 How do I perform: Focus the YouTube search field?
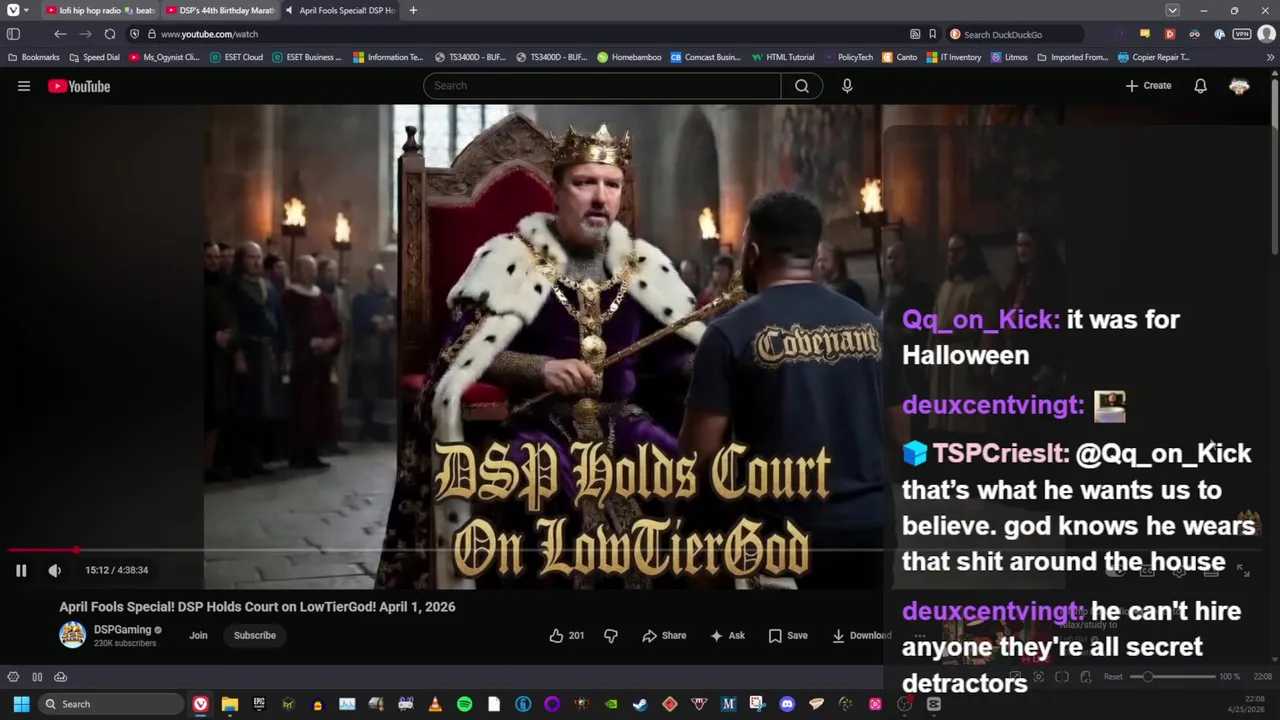click(602, 86)
